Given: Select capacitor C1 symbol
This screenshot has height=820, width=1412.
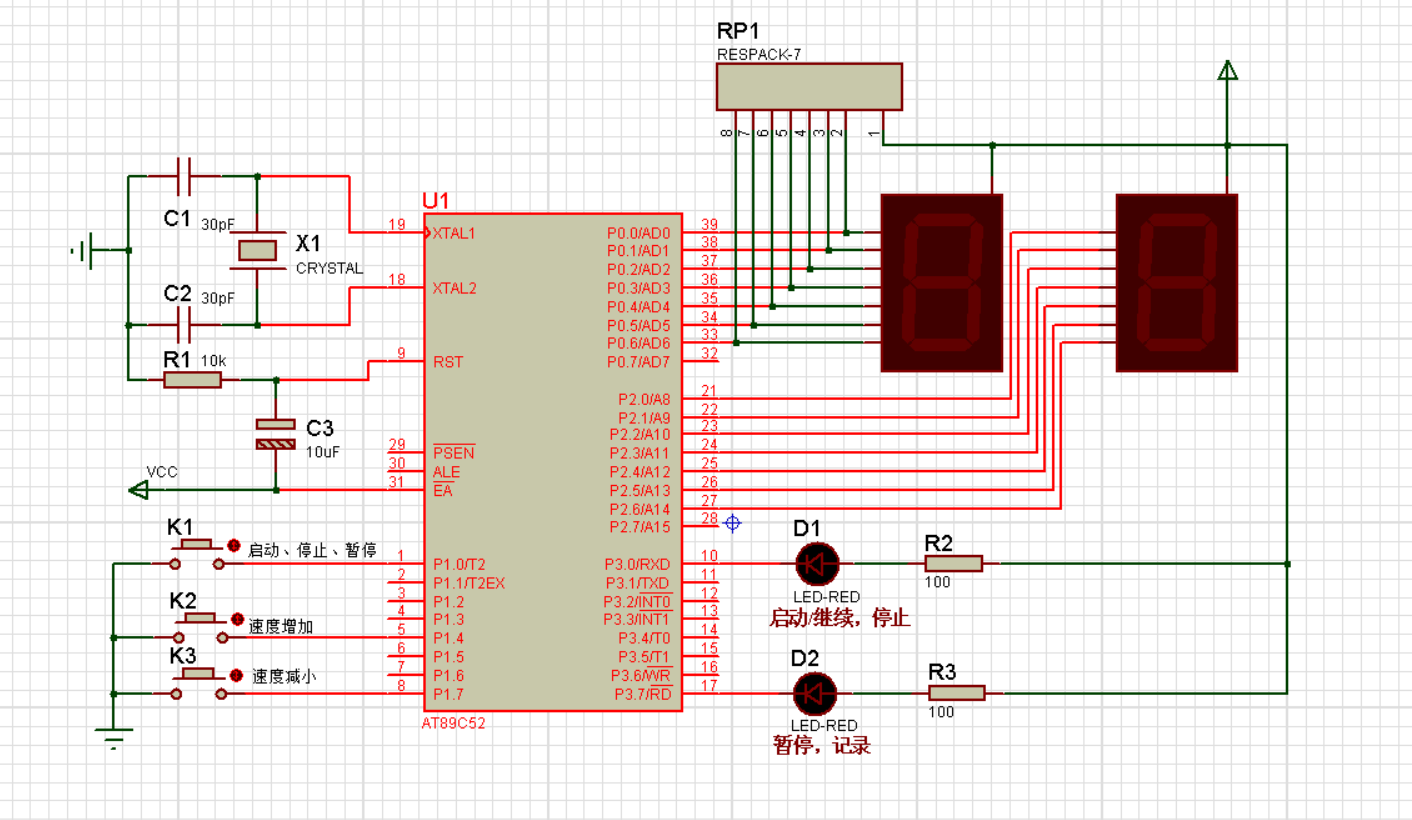Looking at the screenshot, I should point(184,176).
